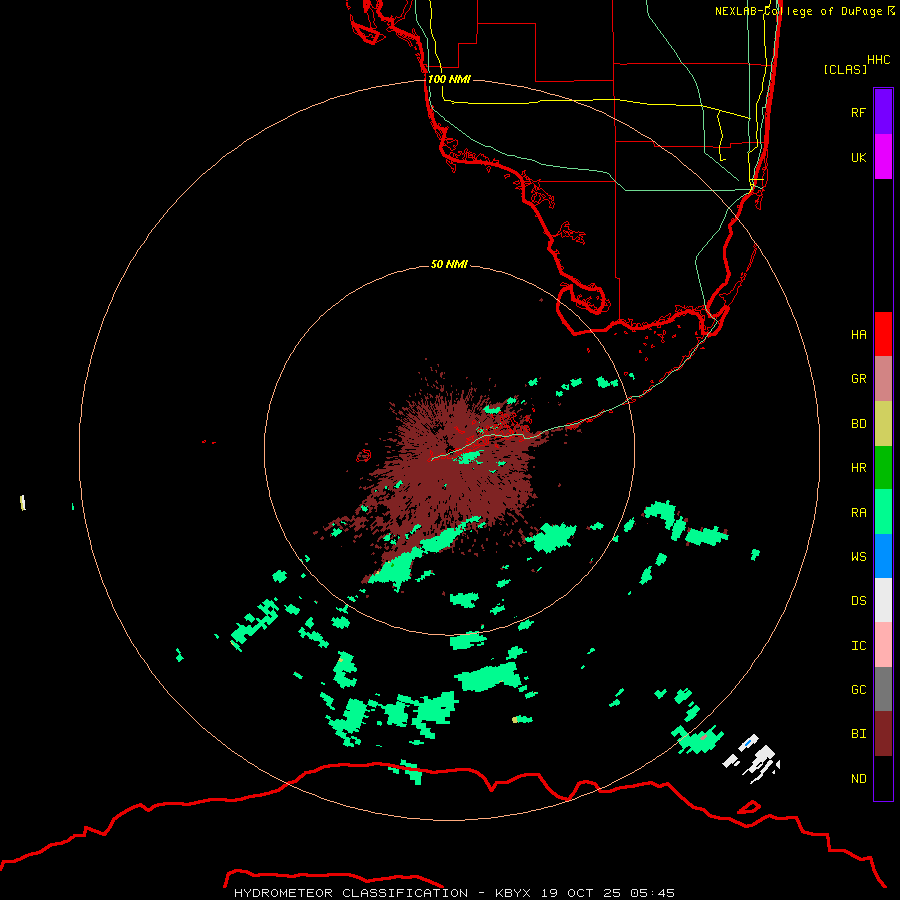The image size is (900, 900).
Task: Click the UK magenta legend swatch
Action: click(x=883, y=157)
